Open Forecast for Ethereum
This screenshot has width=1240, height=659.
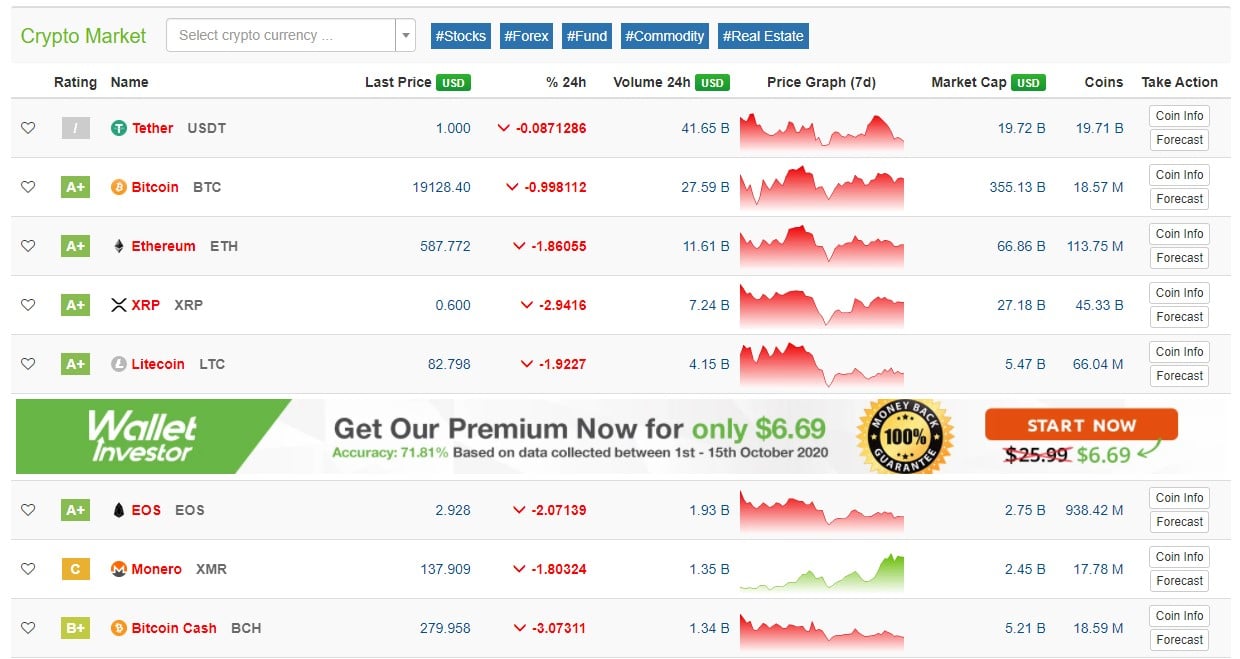pos(1179,258)
